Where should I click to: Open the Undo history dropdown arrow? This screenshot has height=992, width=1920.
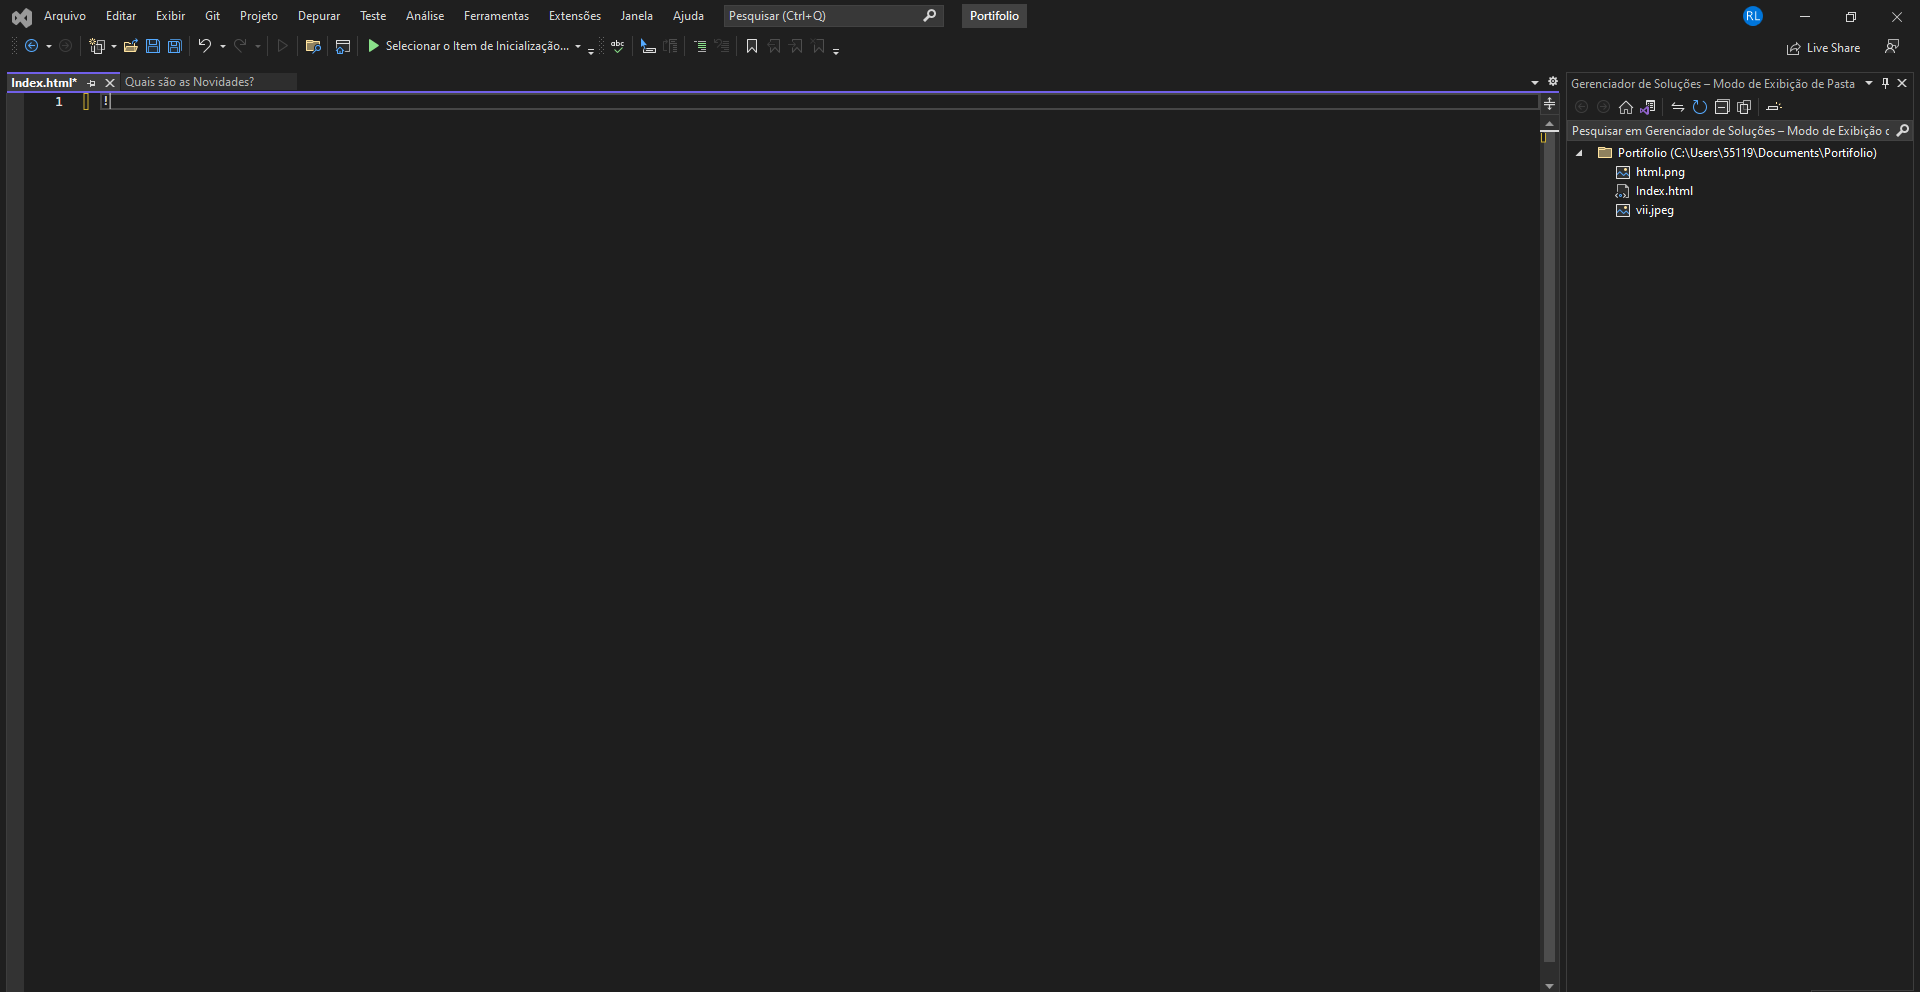(222, 46)
